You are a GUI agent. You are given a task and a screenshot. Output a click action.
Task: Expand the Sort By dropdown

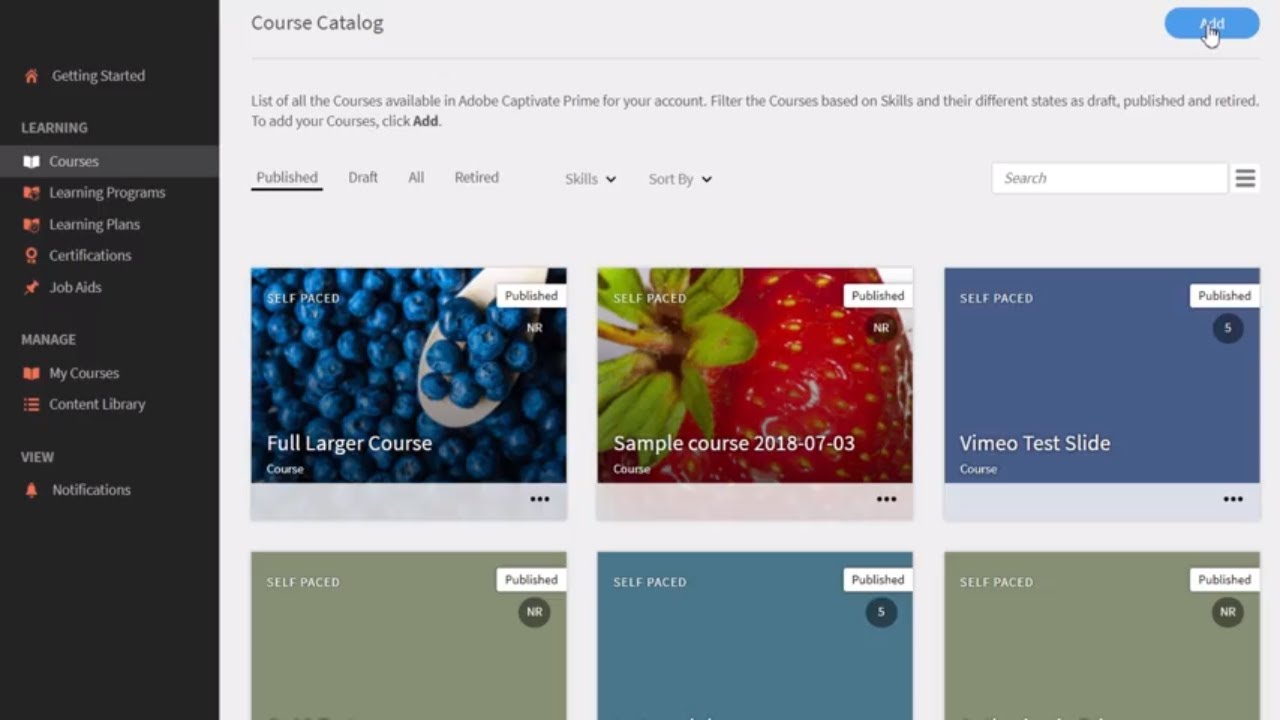point(680,179)
